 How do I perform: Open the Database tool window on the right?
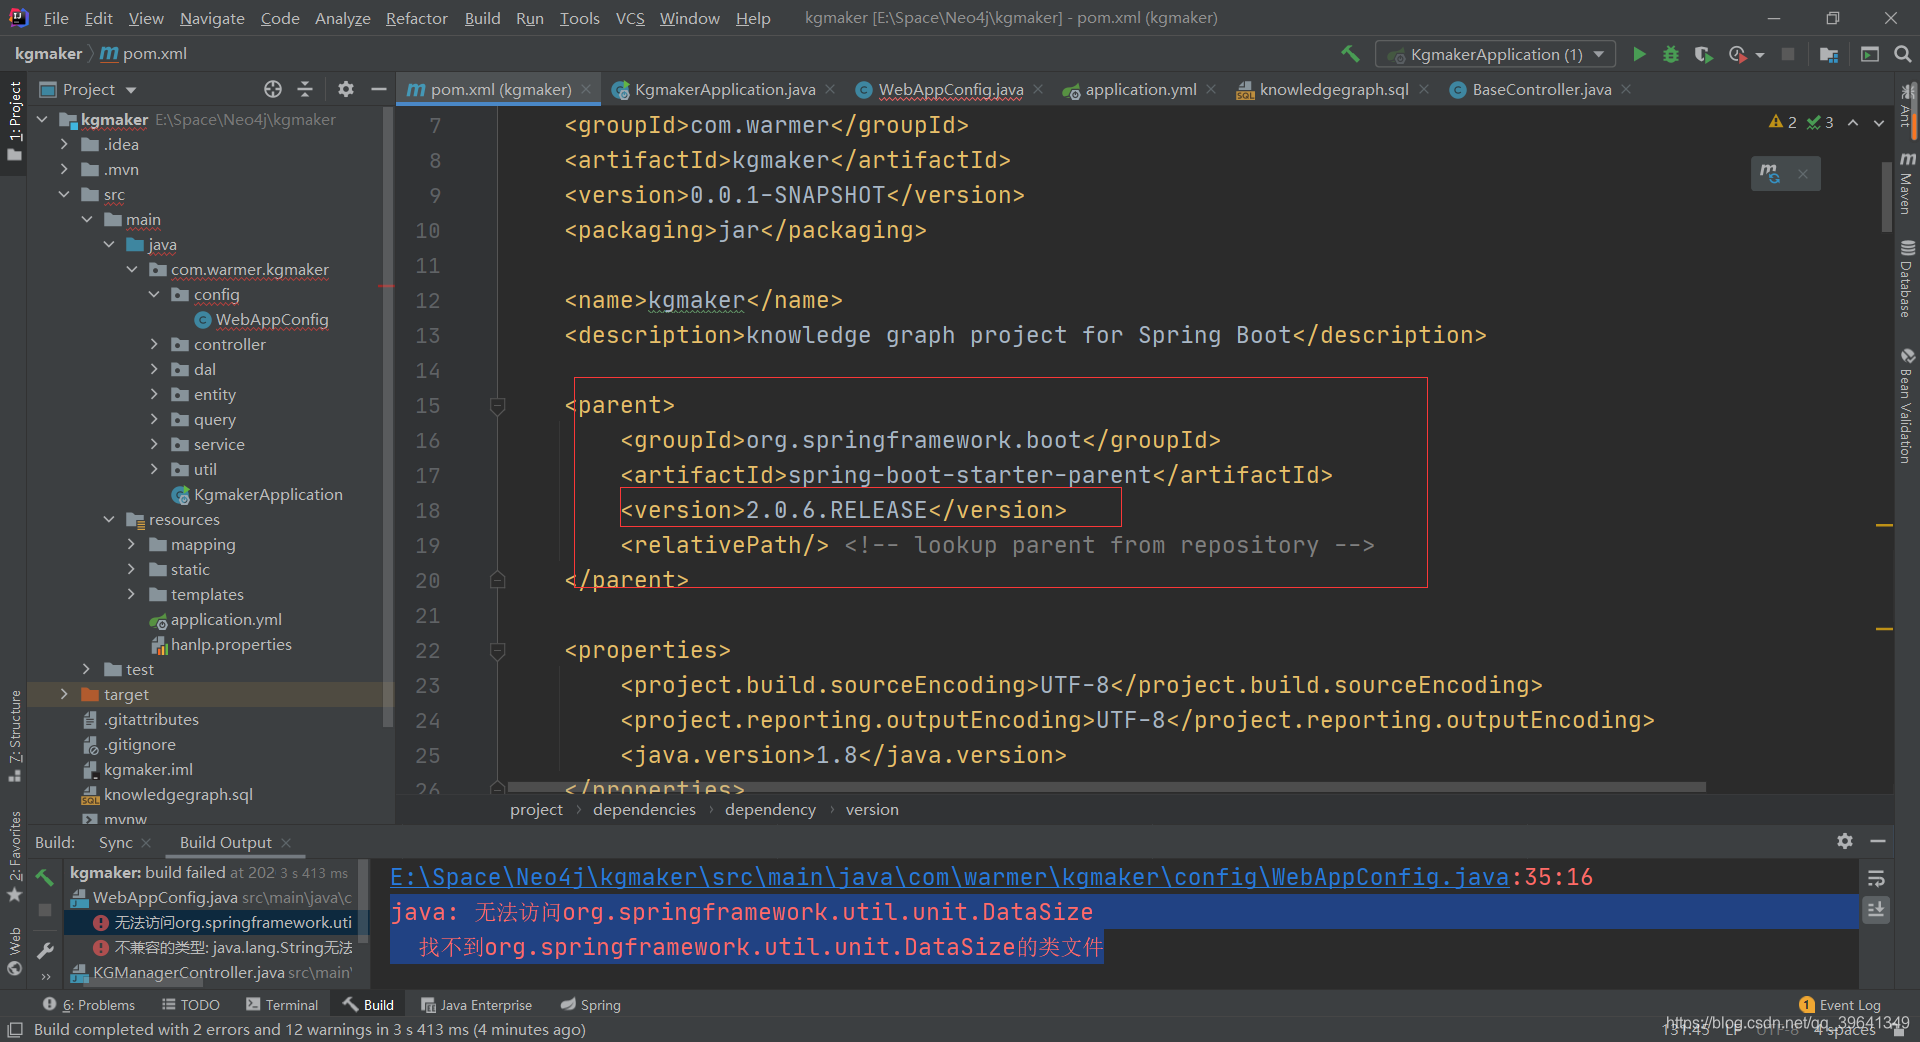1906,270
